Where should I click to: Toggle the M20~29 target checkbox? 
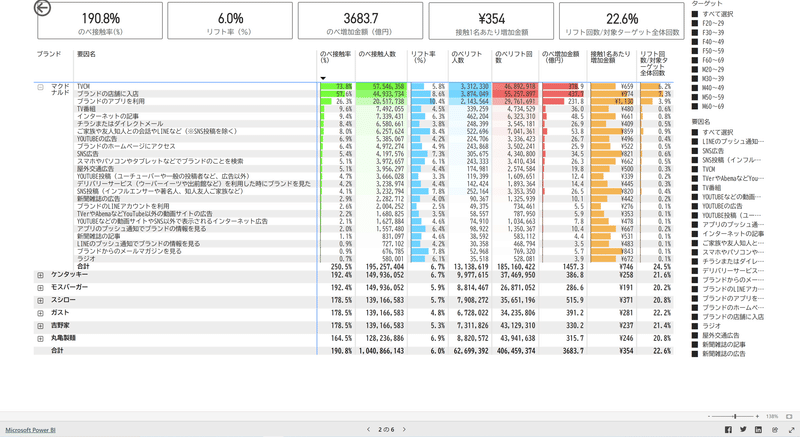[695, 69]
